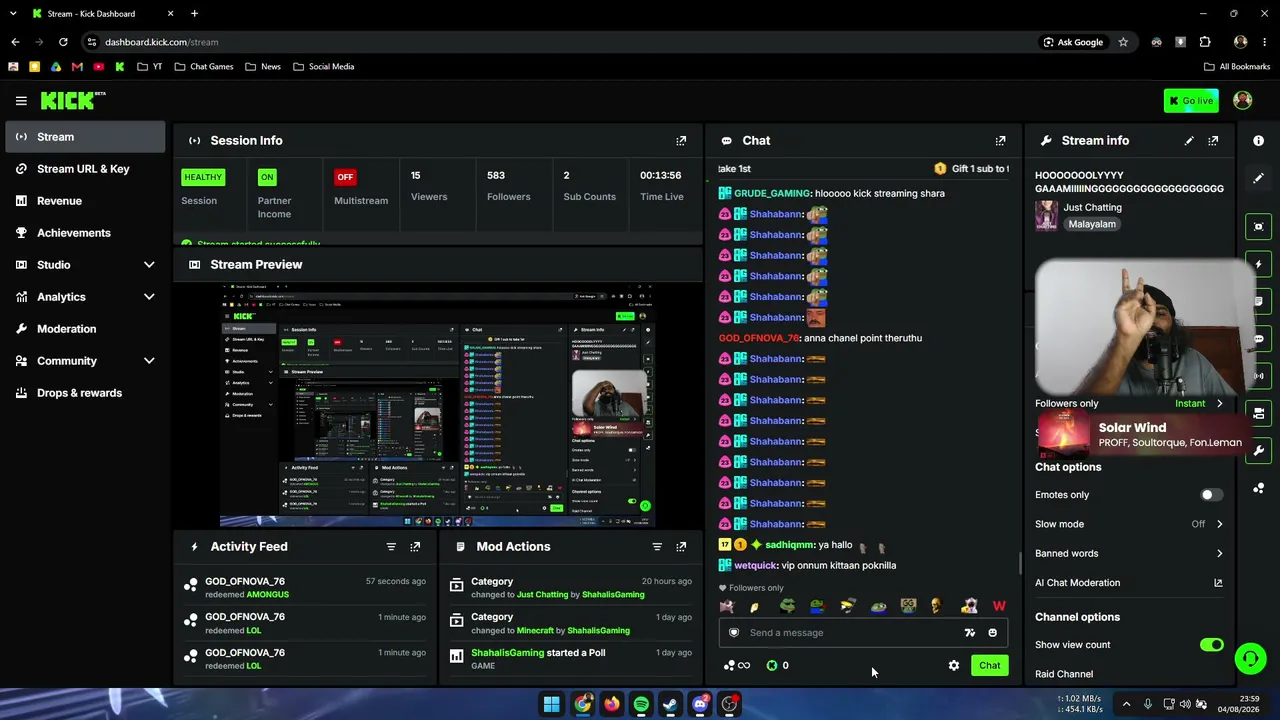1280x720 pixels.
Task: Open Drops & rewards page
Action: click(85, 393)
